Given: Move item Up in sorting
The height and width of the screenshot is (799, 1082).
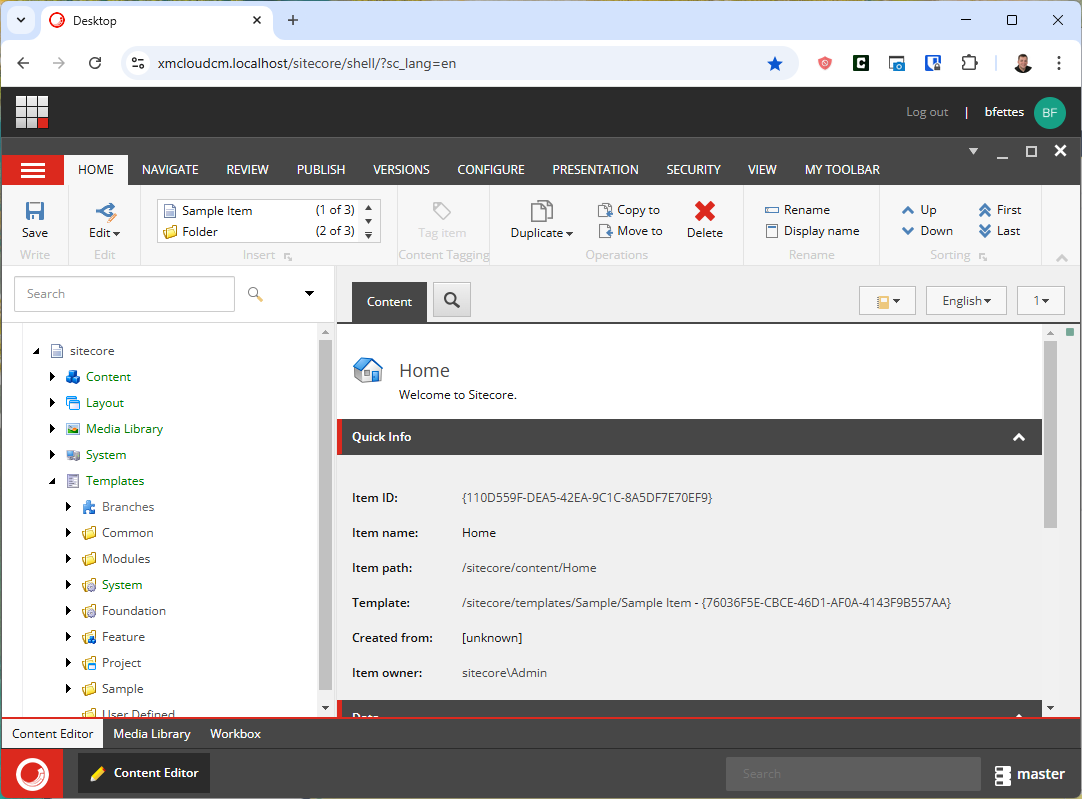Looking at the screenshot, I should (x=919, y=210).
